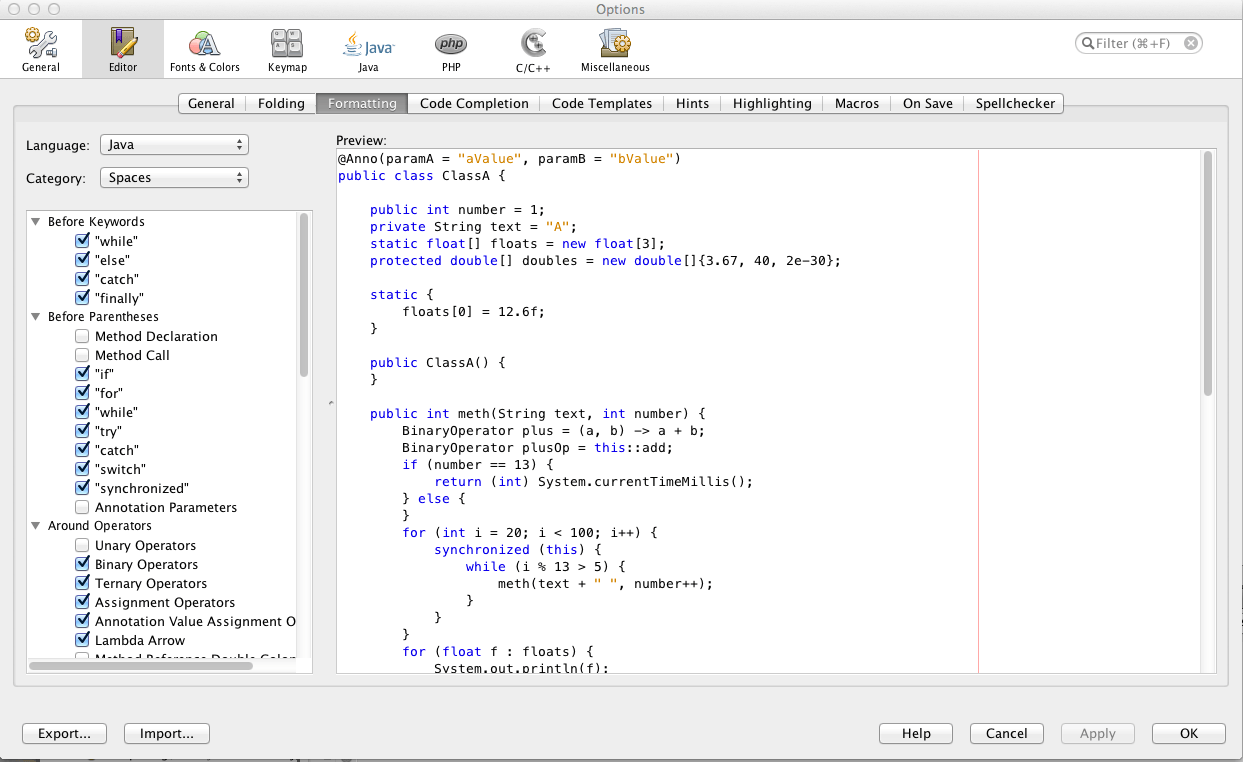Viewport: 1243px width, 762px height.
Task: Open the C/C++ options category
Action: pos(532,50)
